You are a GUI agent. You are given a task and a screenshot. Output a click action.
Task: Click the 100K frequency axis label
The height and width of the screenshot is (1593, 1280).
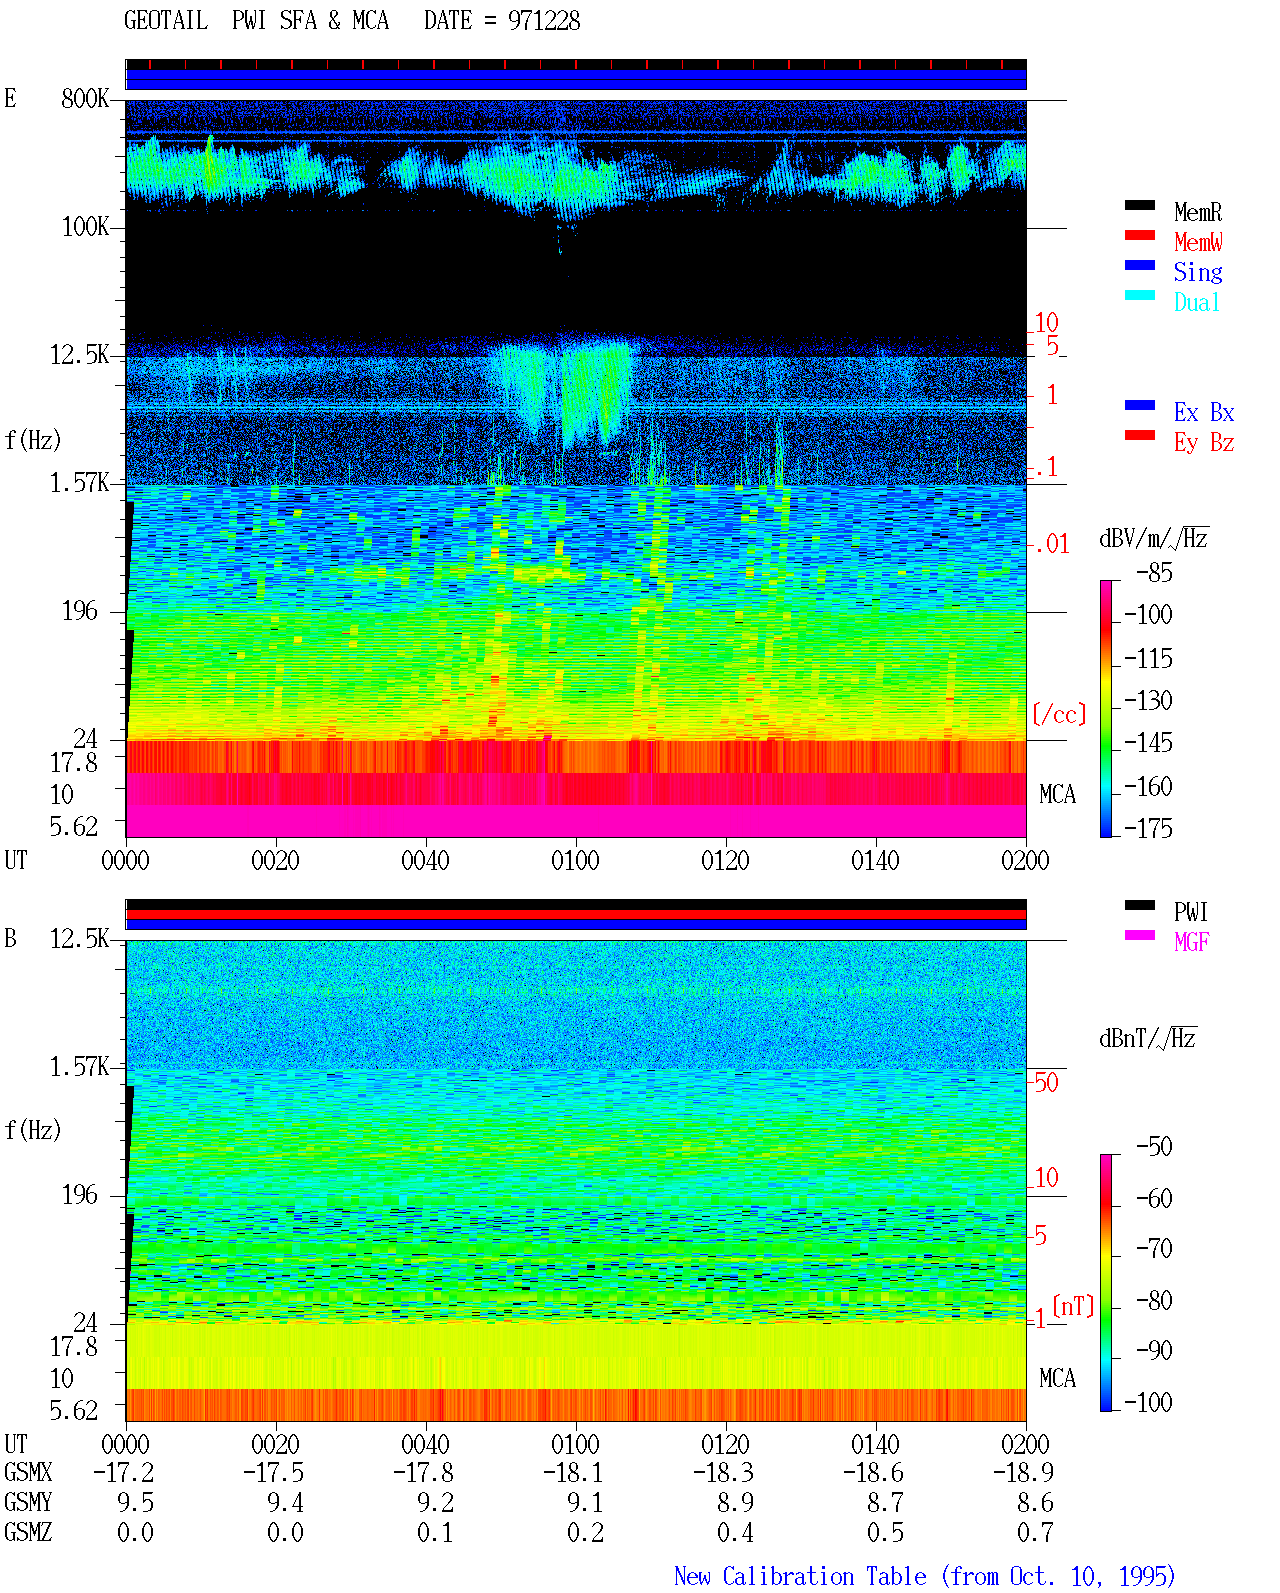point(85,226)
